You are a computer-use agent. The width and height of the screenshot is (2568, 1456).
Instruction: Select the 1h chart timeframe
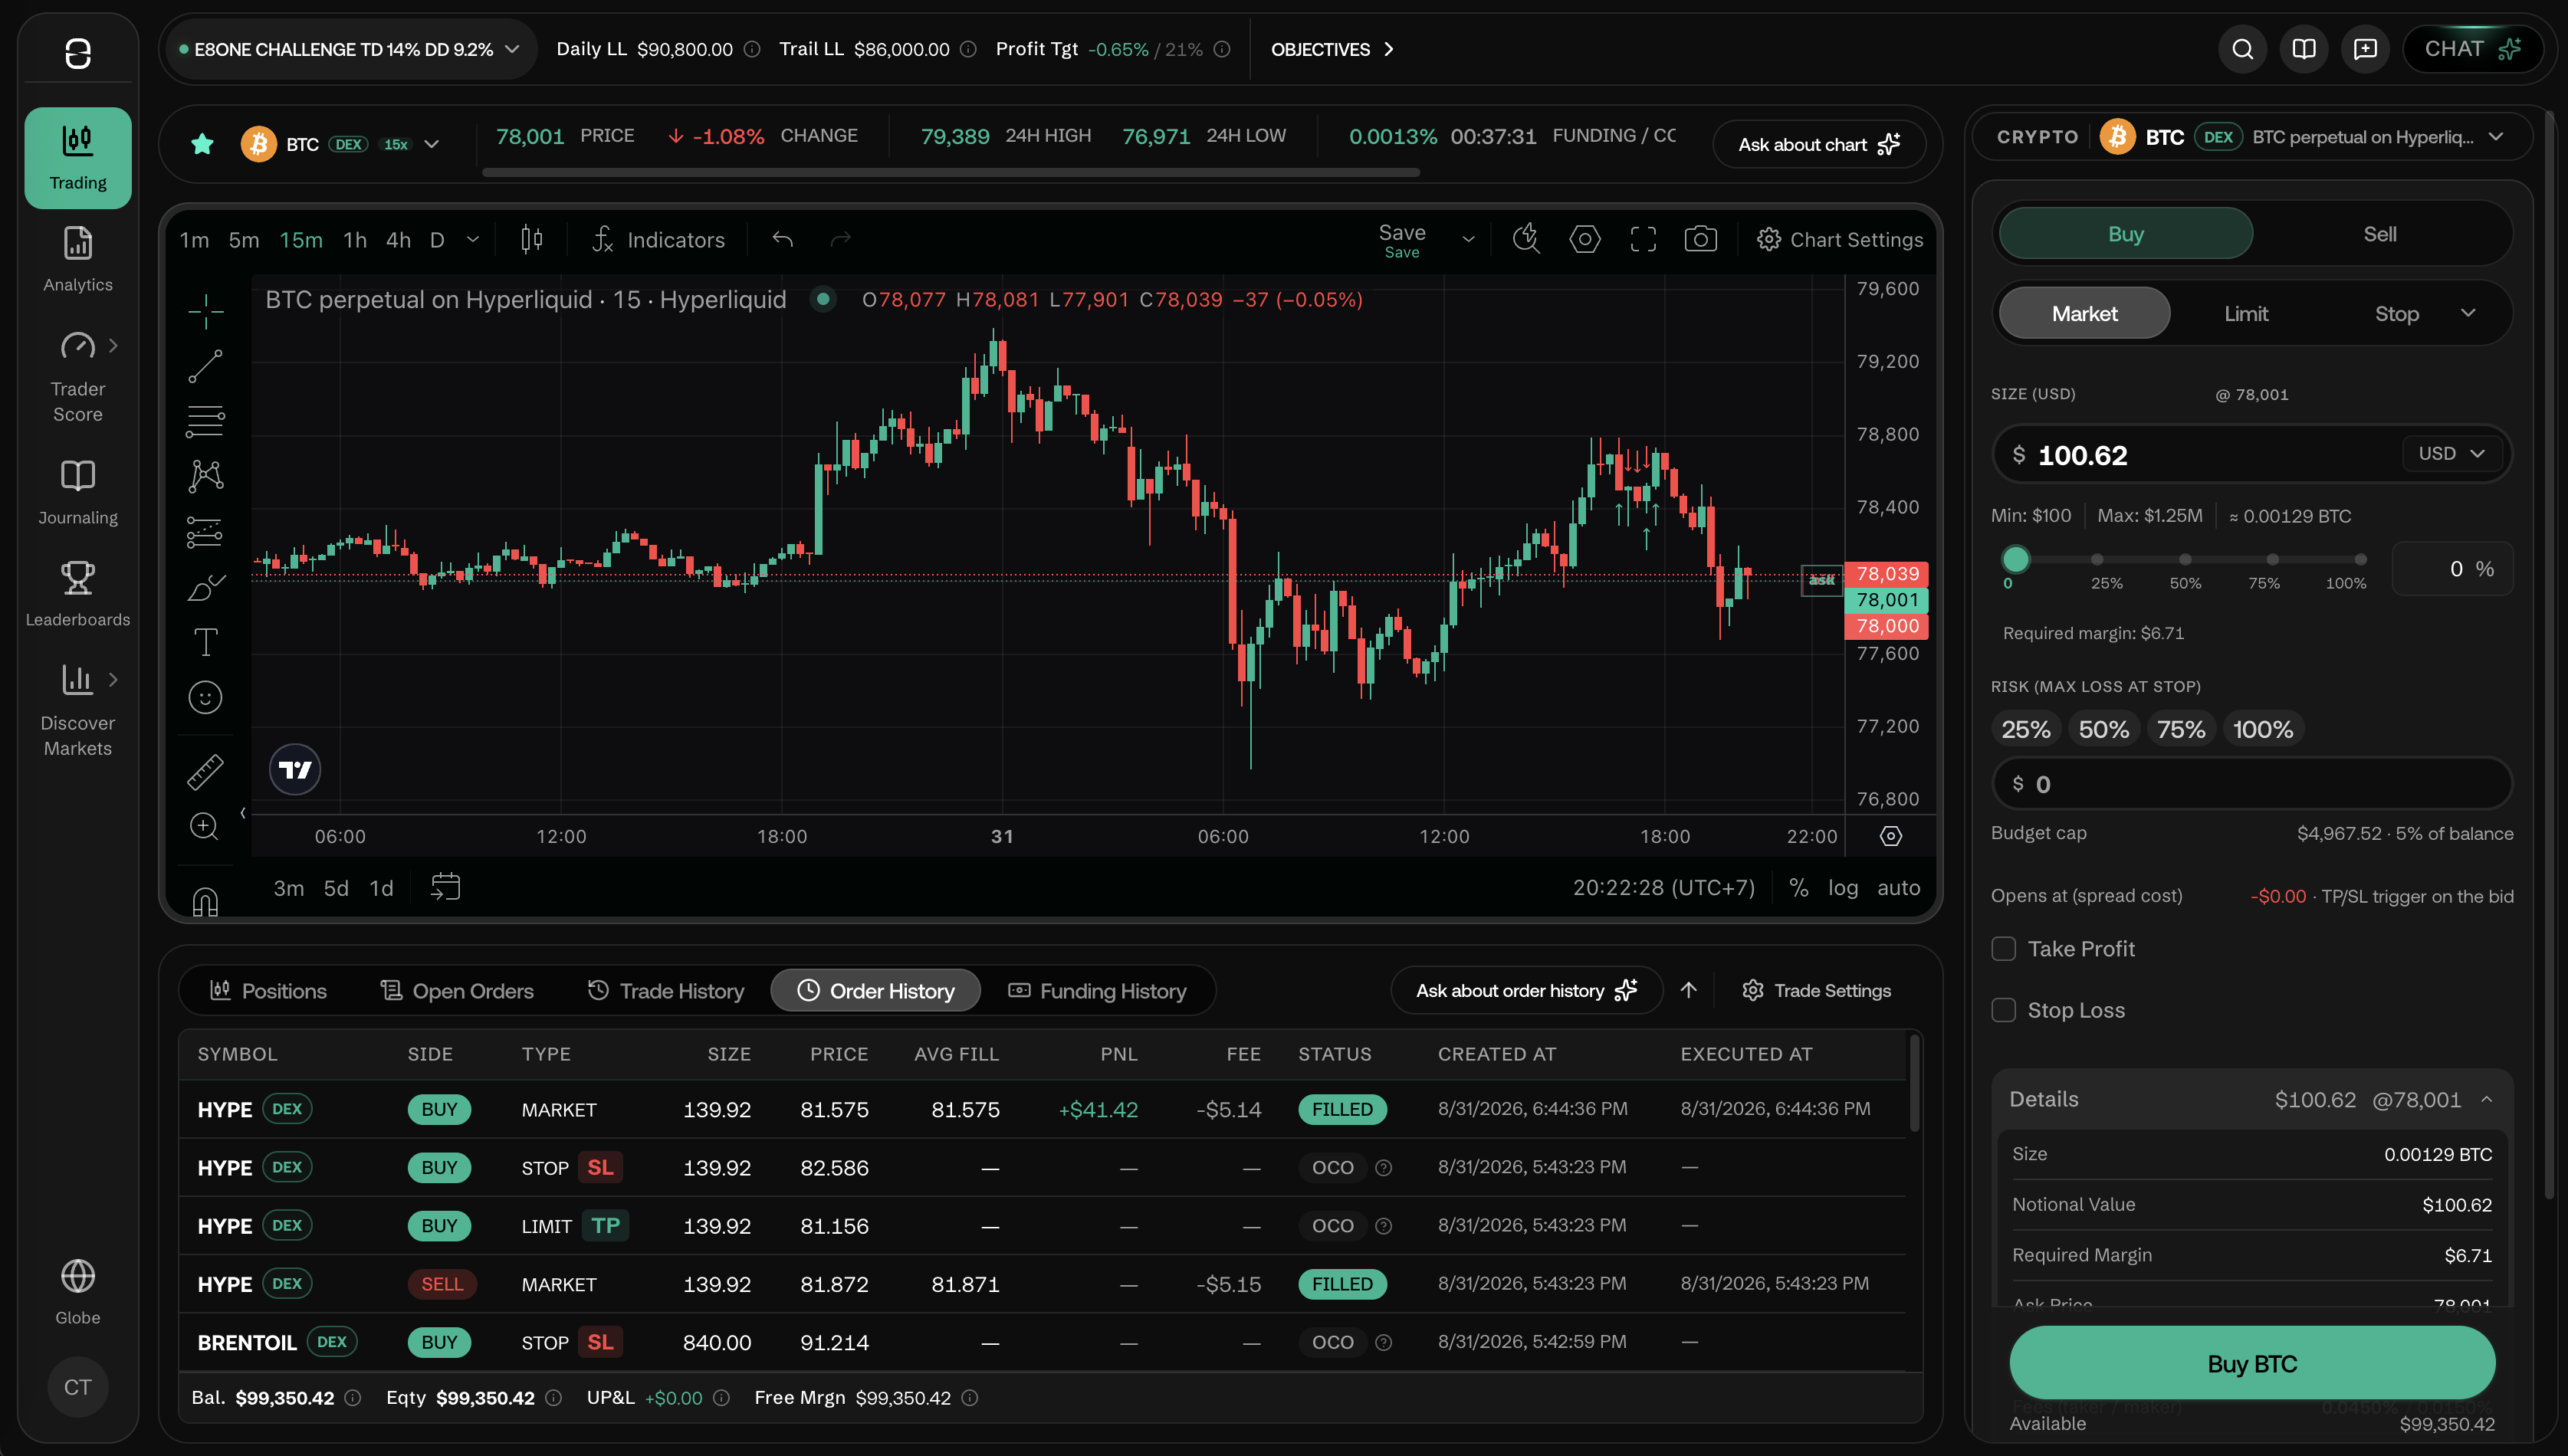pos(354,240)
